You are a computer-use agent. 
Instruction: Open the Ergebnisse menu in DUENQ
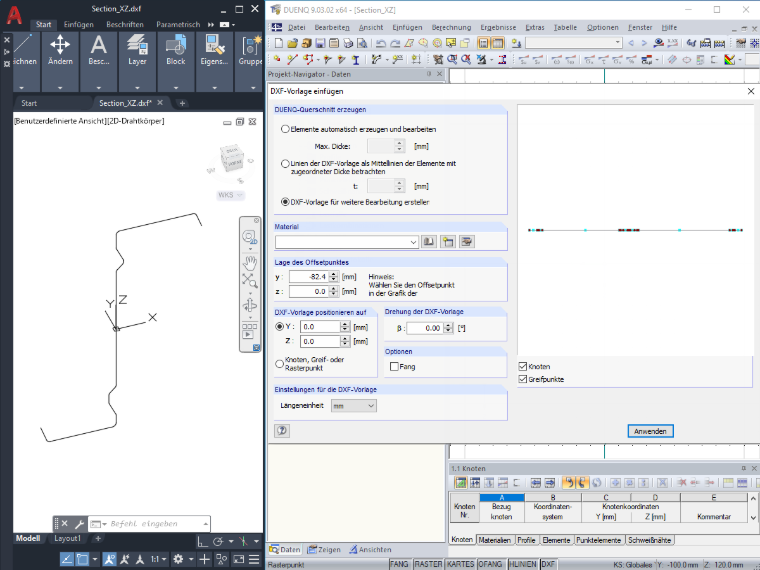point(498,28)
